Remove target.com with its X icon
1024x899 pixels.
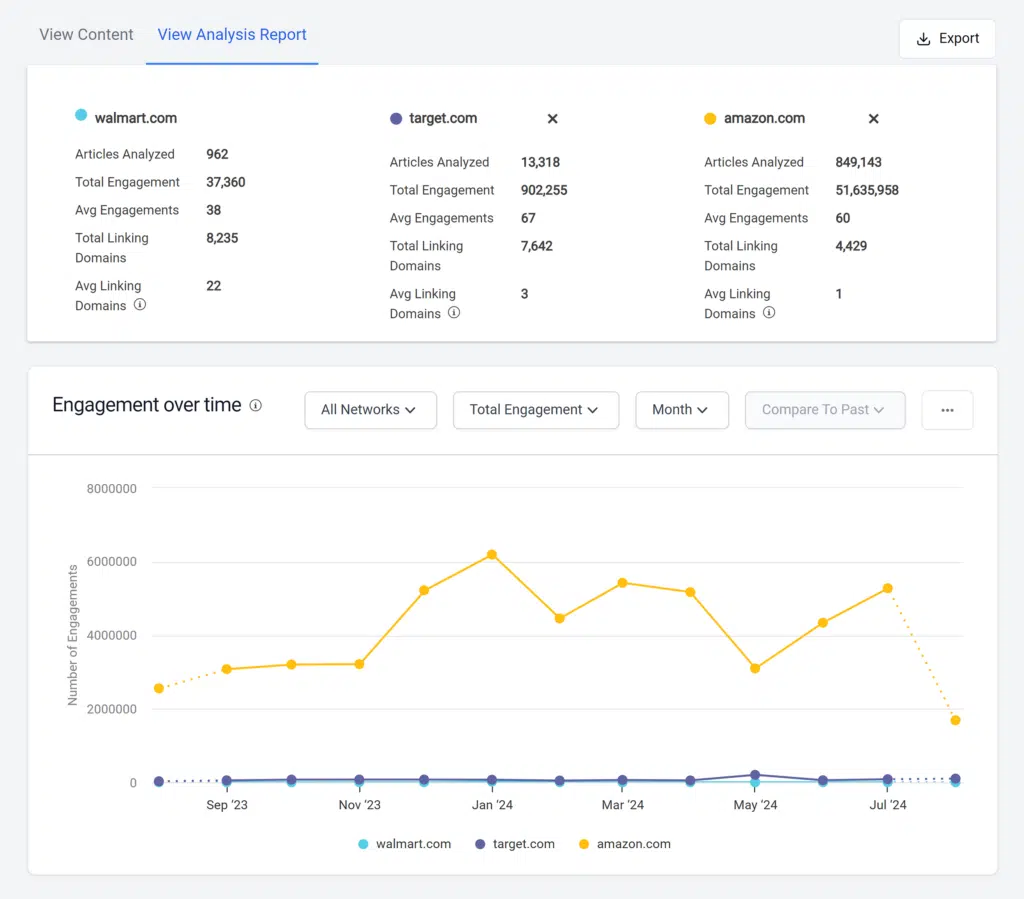pos(552,119)
